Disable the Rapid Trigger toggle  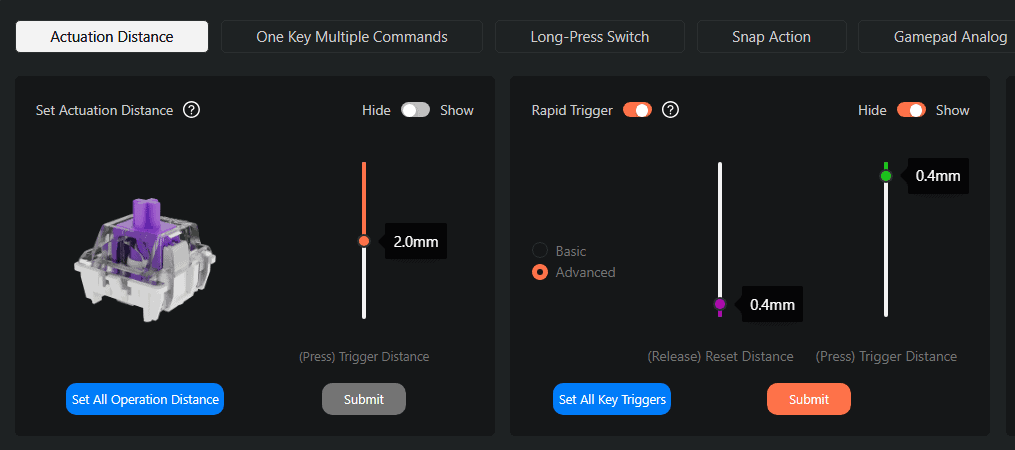coord(638,110)
